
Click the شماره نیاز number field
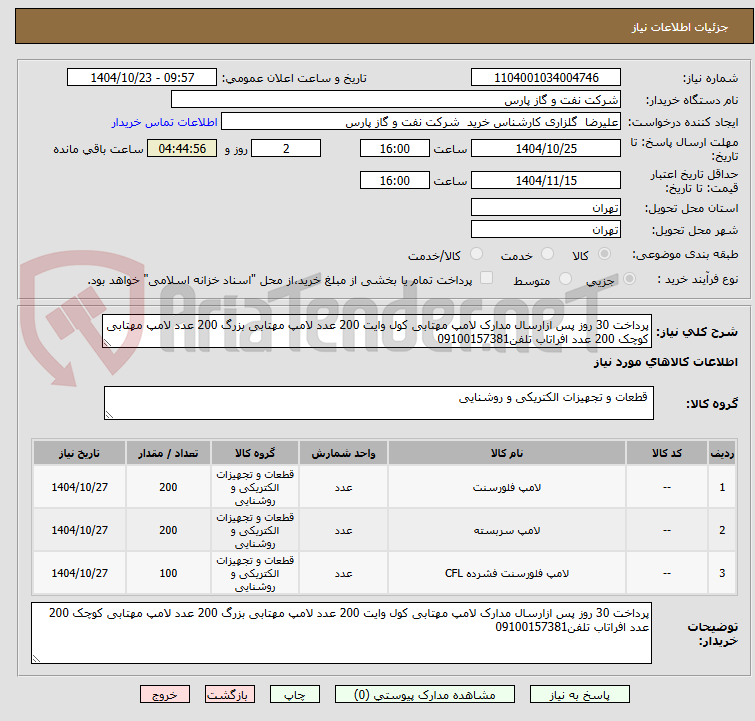click(x=546, y=78)
